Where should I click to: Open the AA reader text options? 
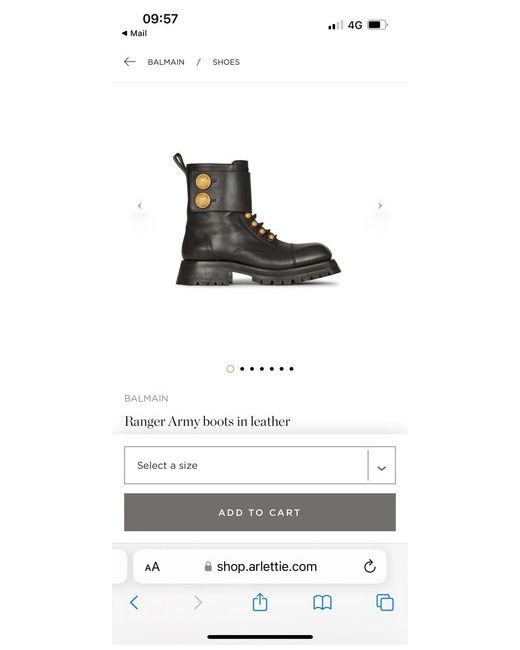coord(152,567)
